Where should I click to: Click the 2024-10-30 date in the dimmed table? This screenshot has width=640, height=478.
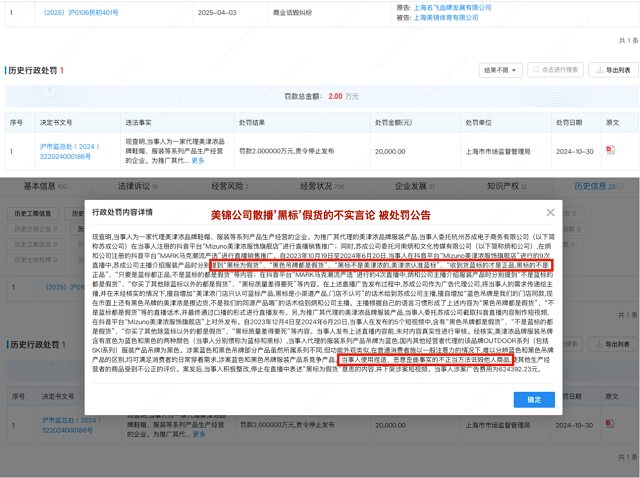(574, 425)
